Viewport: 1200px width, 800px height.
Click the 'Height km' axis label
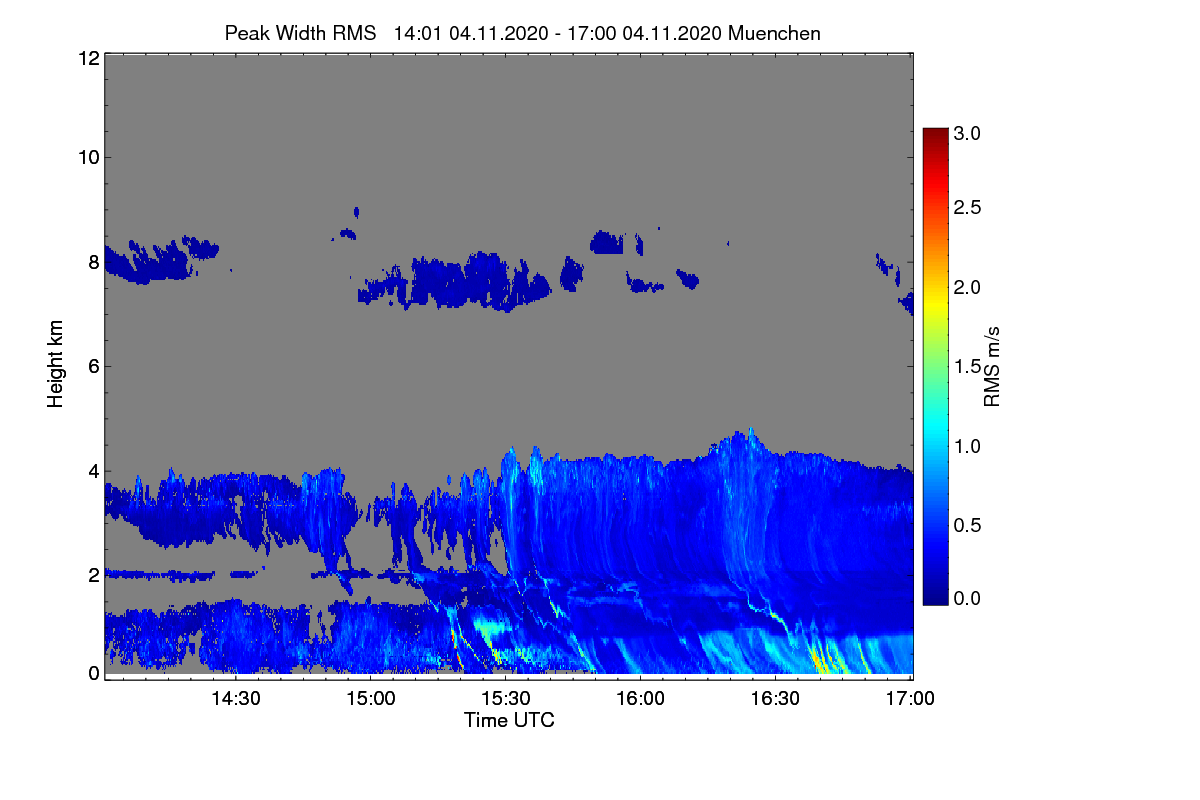(55, 363)
